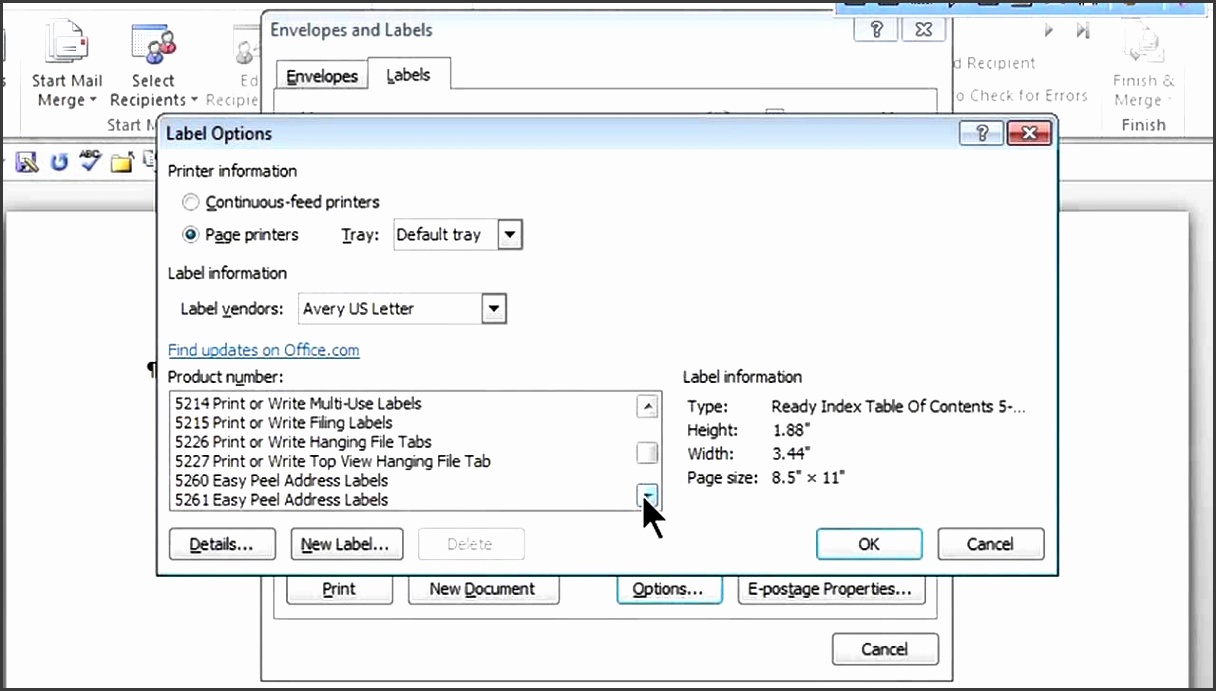Viewport: 1216px width, 691px height.
Task: Click the New Label button
Action: 346,544
